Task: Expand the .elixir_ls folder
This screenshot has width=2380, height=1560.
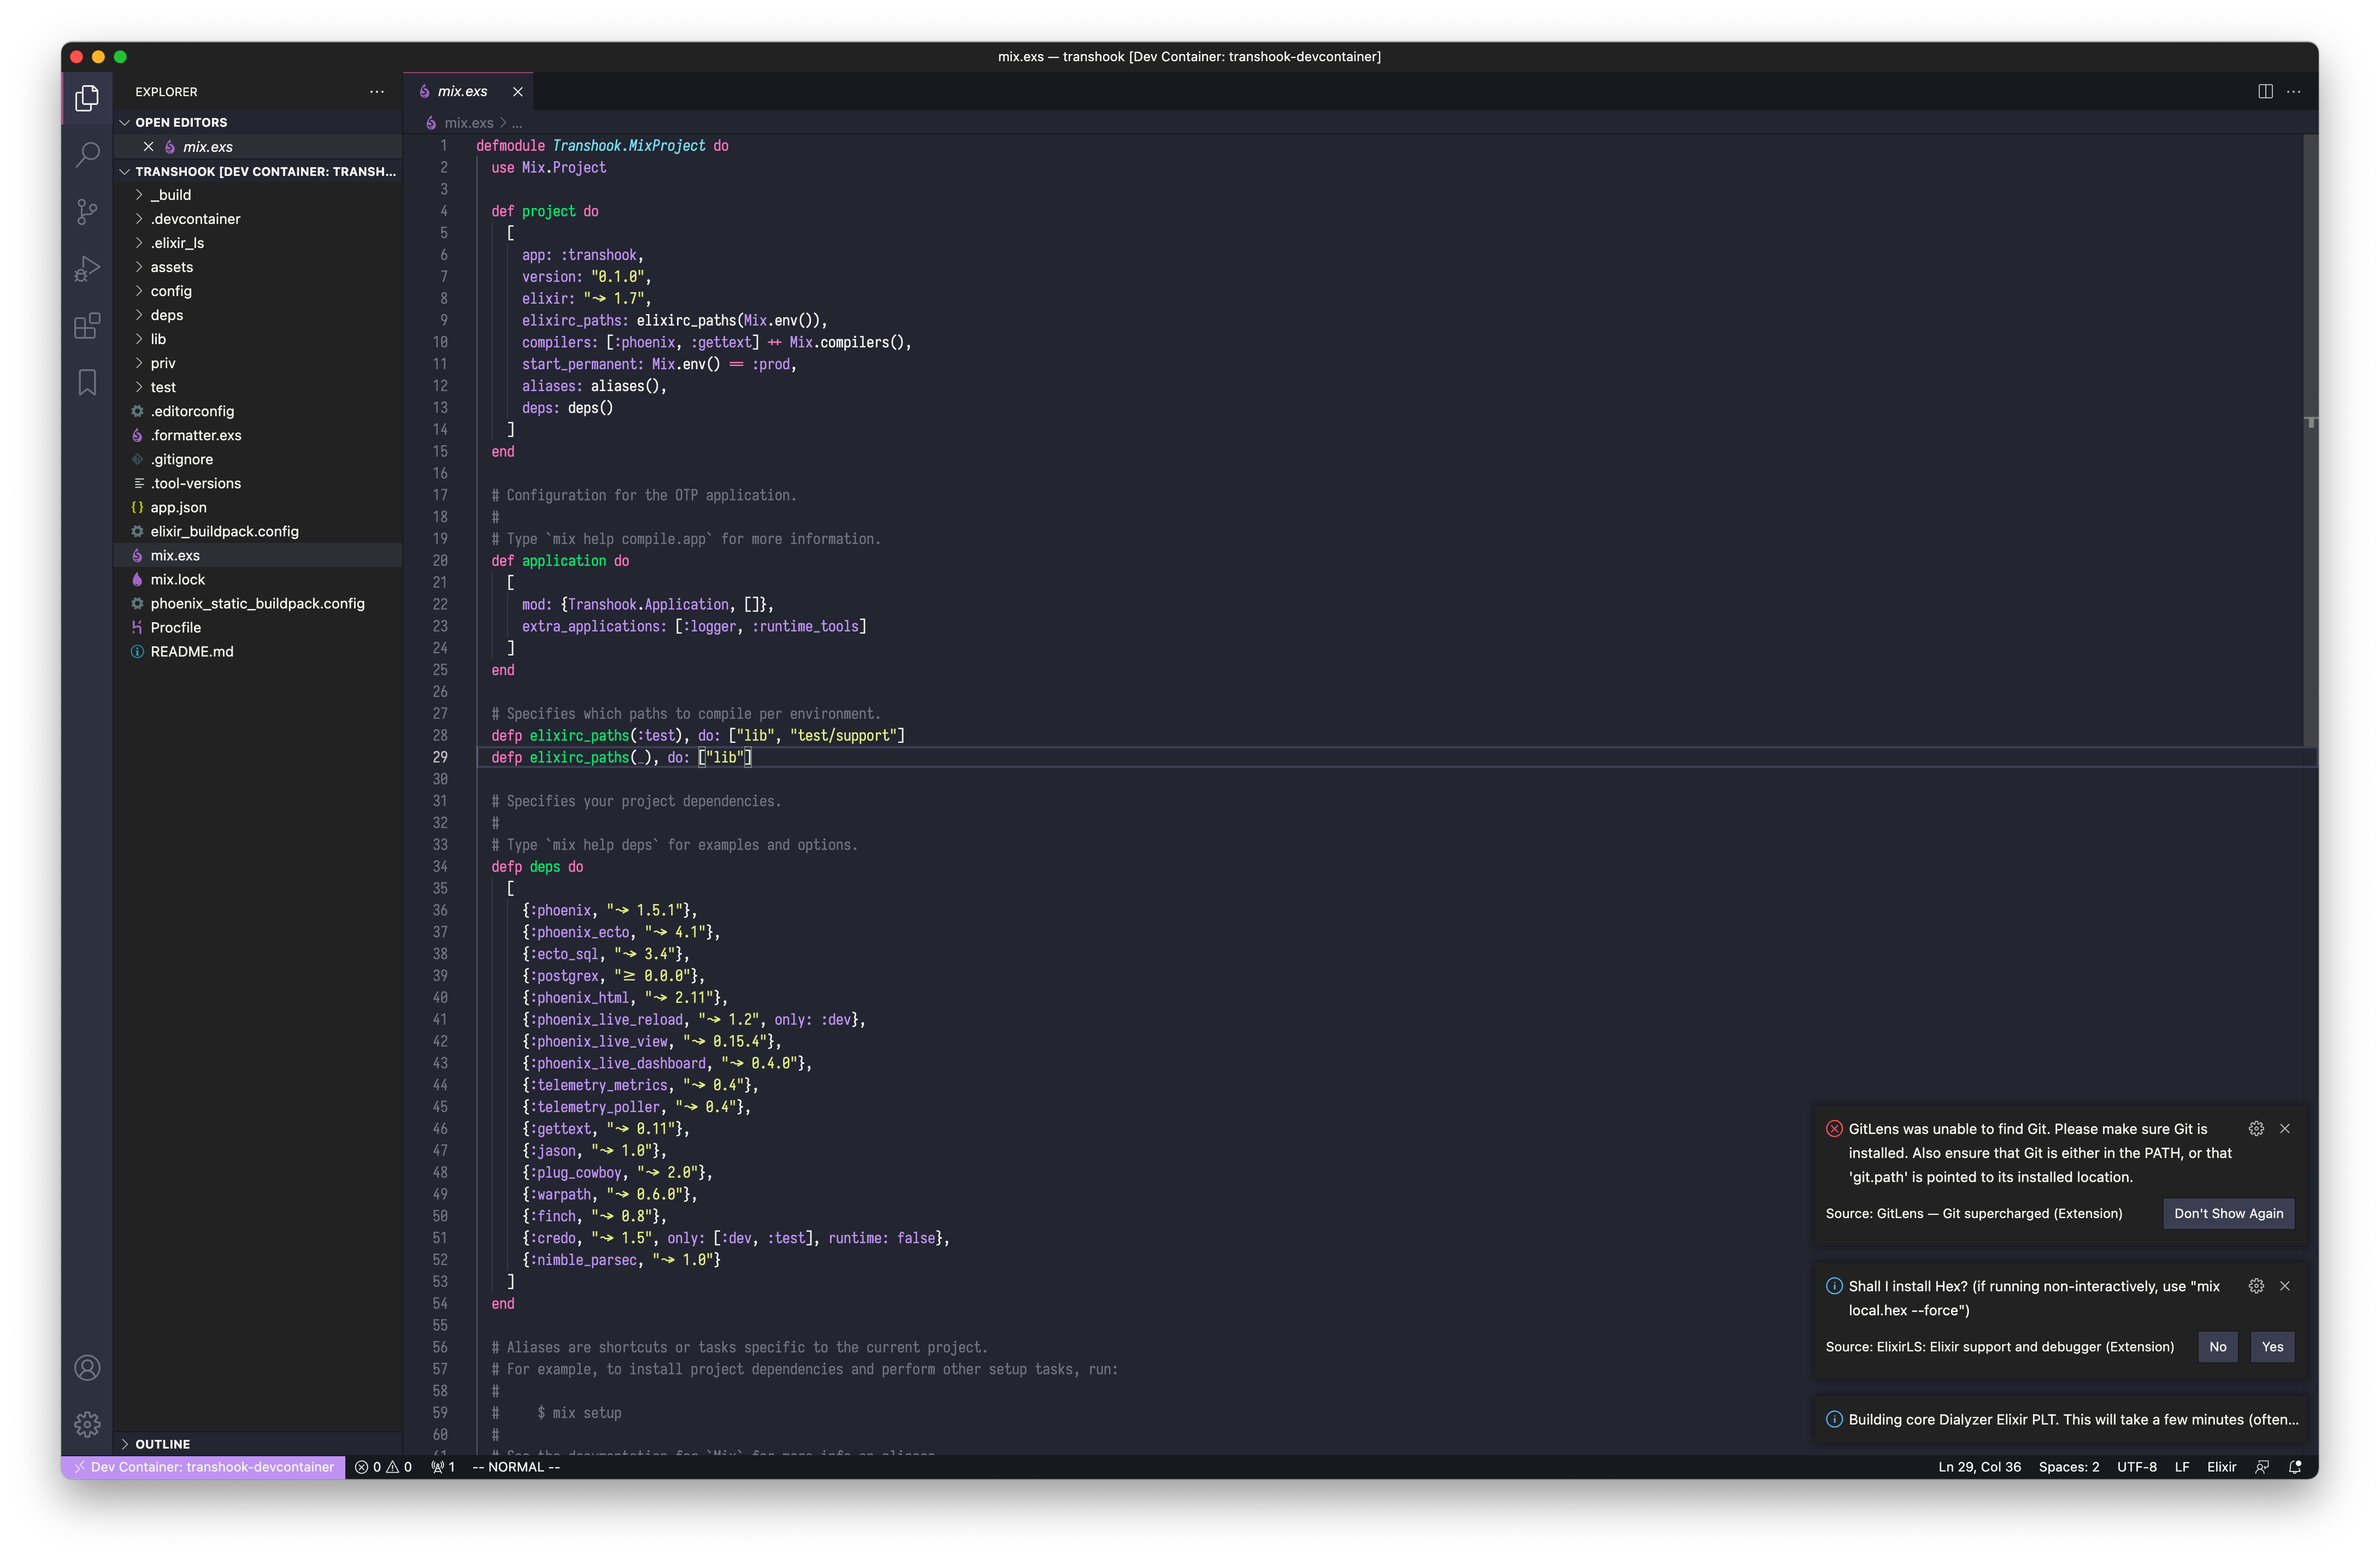Action: coord(258,243)
